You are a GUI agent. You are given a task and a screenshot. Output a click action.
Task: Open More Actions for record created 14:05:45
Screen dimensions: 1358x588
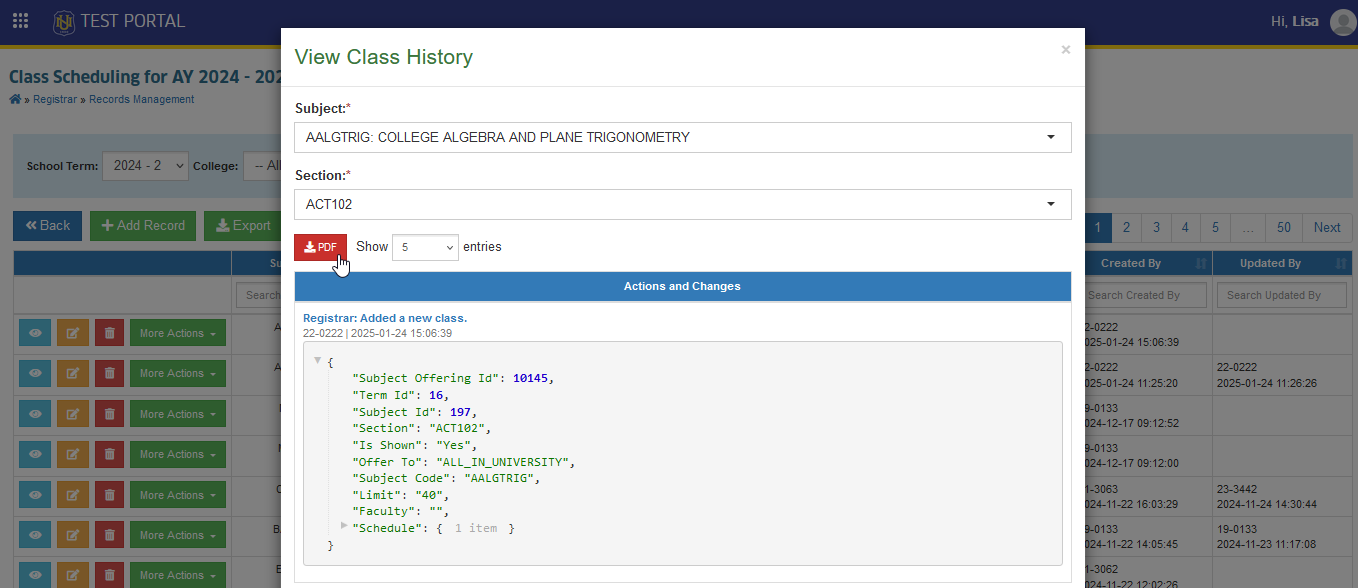pyautogui.click(x=178, y=535)
